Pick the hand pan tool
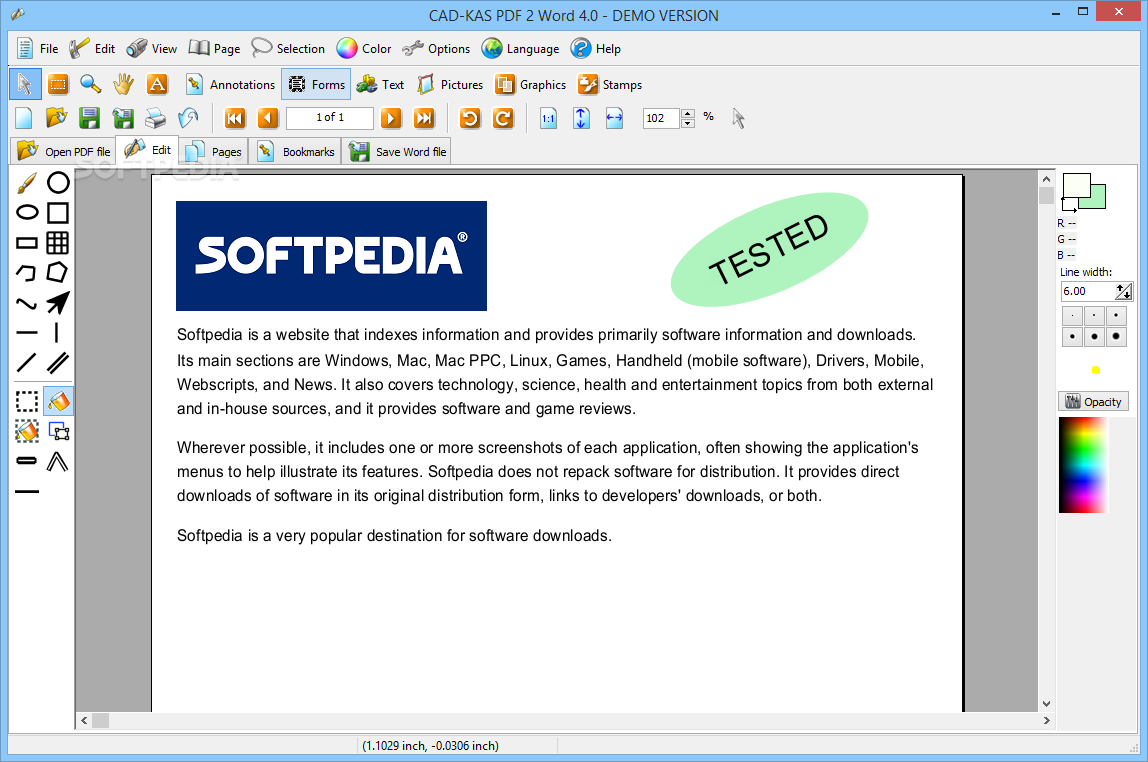This screenshot has height=762, width=1148. click(x=124, y=84)
